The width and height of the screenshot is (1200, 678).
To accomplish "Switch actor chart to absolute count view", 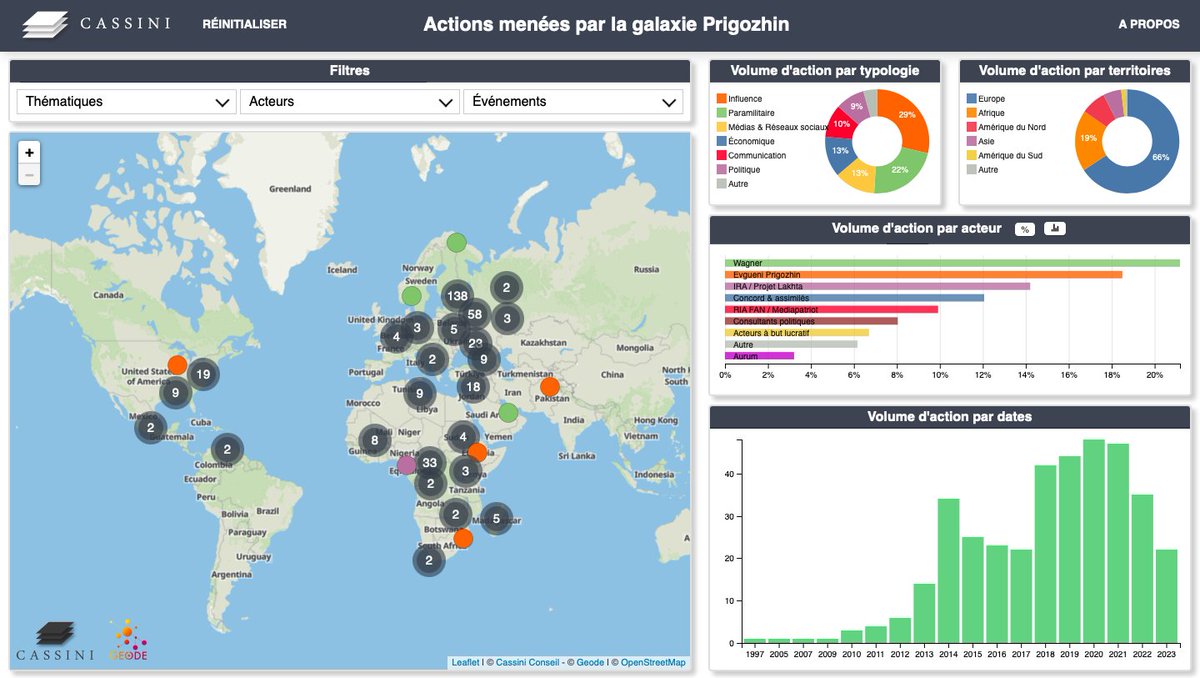I will 1055,229.
